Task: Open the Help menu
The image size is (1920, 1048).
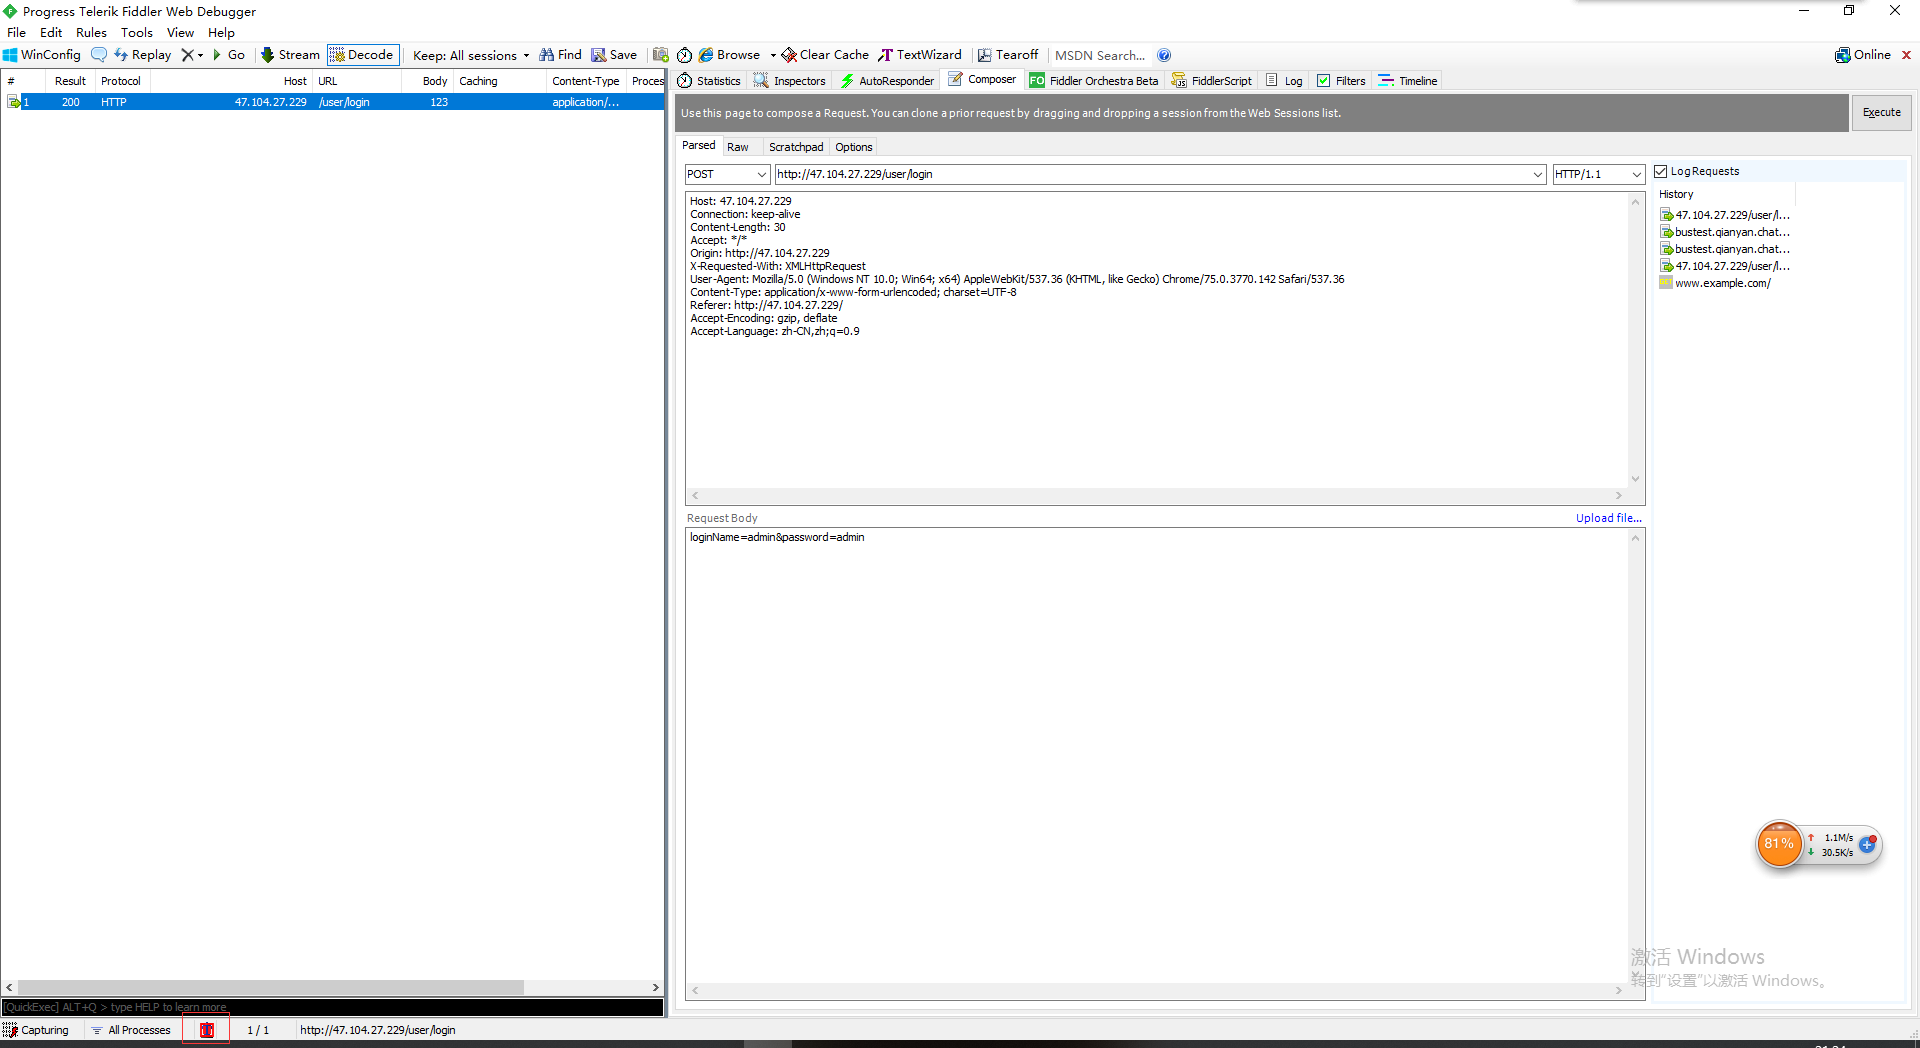Action: pos(221,32)
